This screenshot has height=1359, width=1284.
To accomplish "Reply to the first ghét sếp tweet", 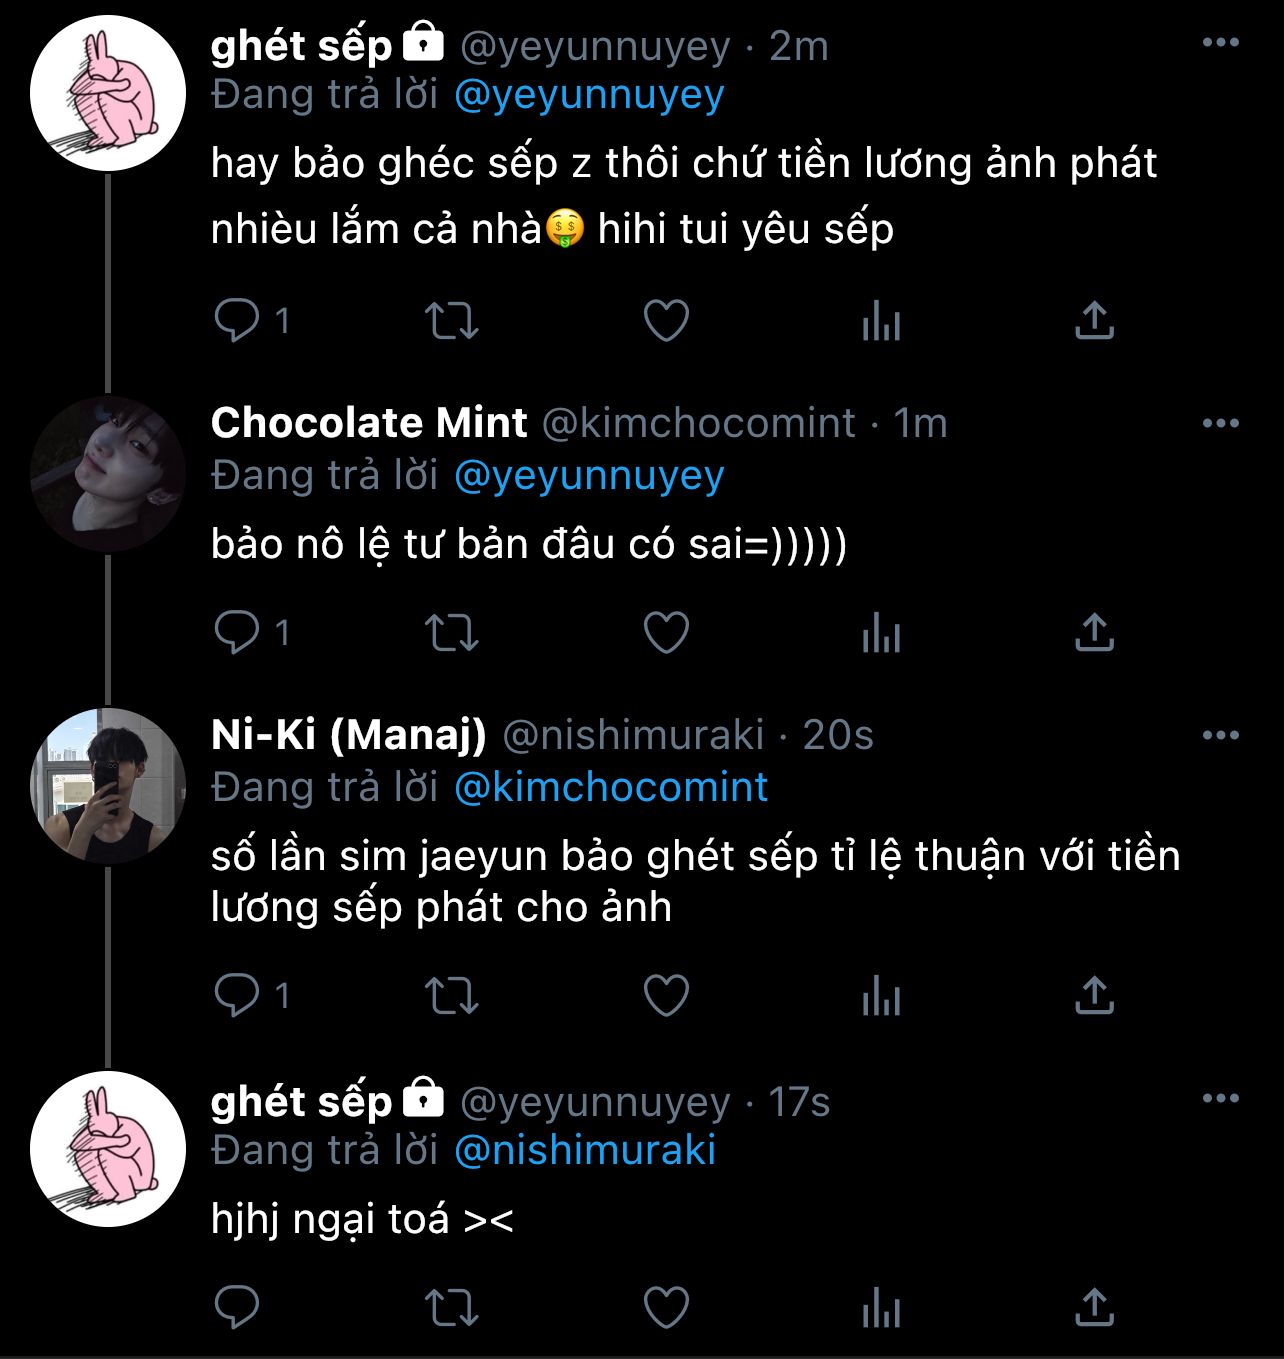I will pyautogui.click(x=238, y=321).
